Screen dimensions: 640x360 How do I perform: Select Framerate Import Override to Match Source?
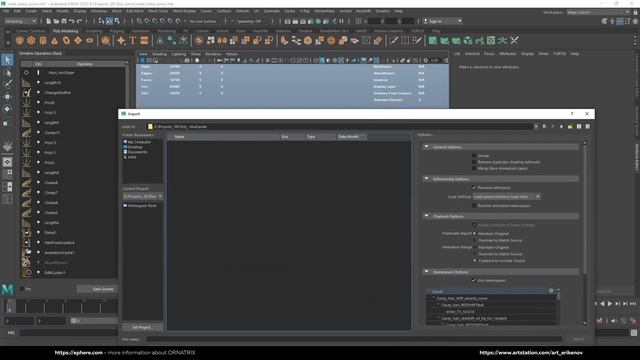pyautogui.click(x=474, y=240)
